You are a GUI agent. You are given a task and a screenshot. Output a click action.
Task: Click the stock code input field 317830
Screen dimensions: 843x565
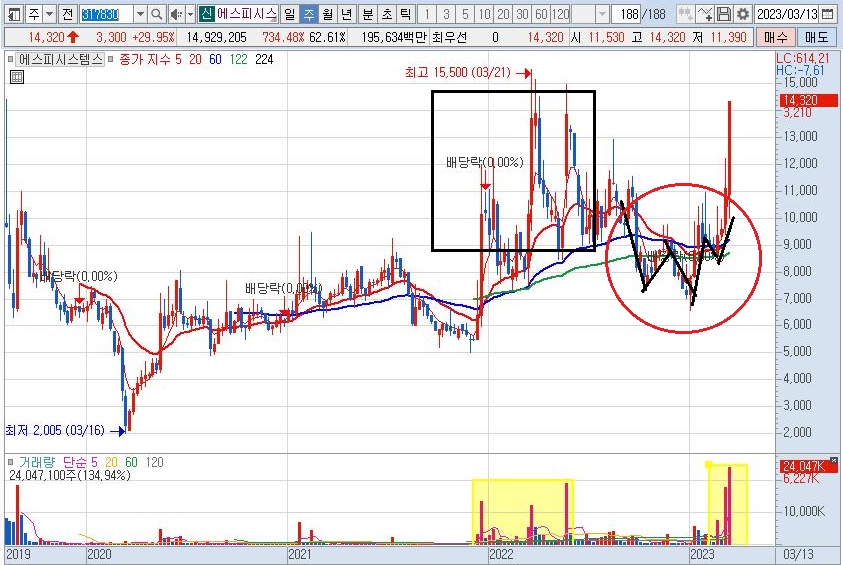pyautogui.click(x=106, y=14)
